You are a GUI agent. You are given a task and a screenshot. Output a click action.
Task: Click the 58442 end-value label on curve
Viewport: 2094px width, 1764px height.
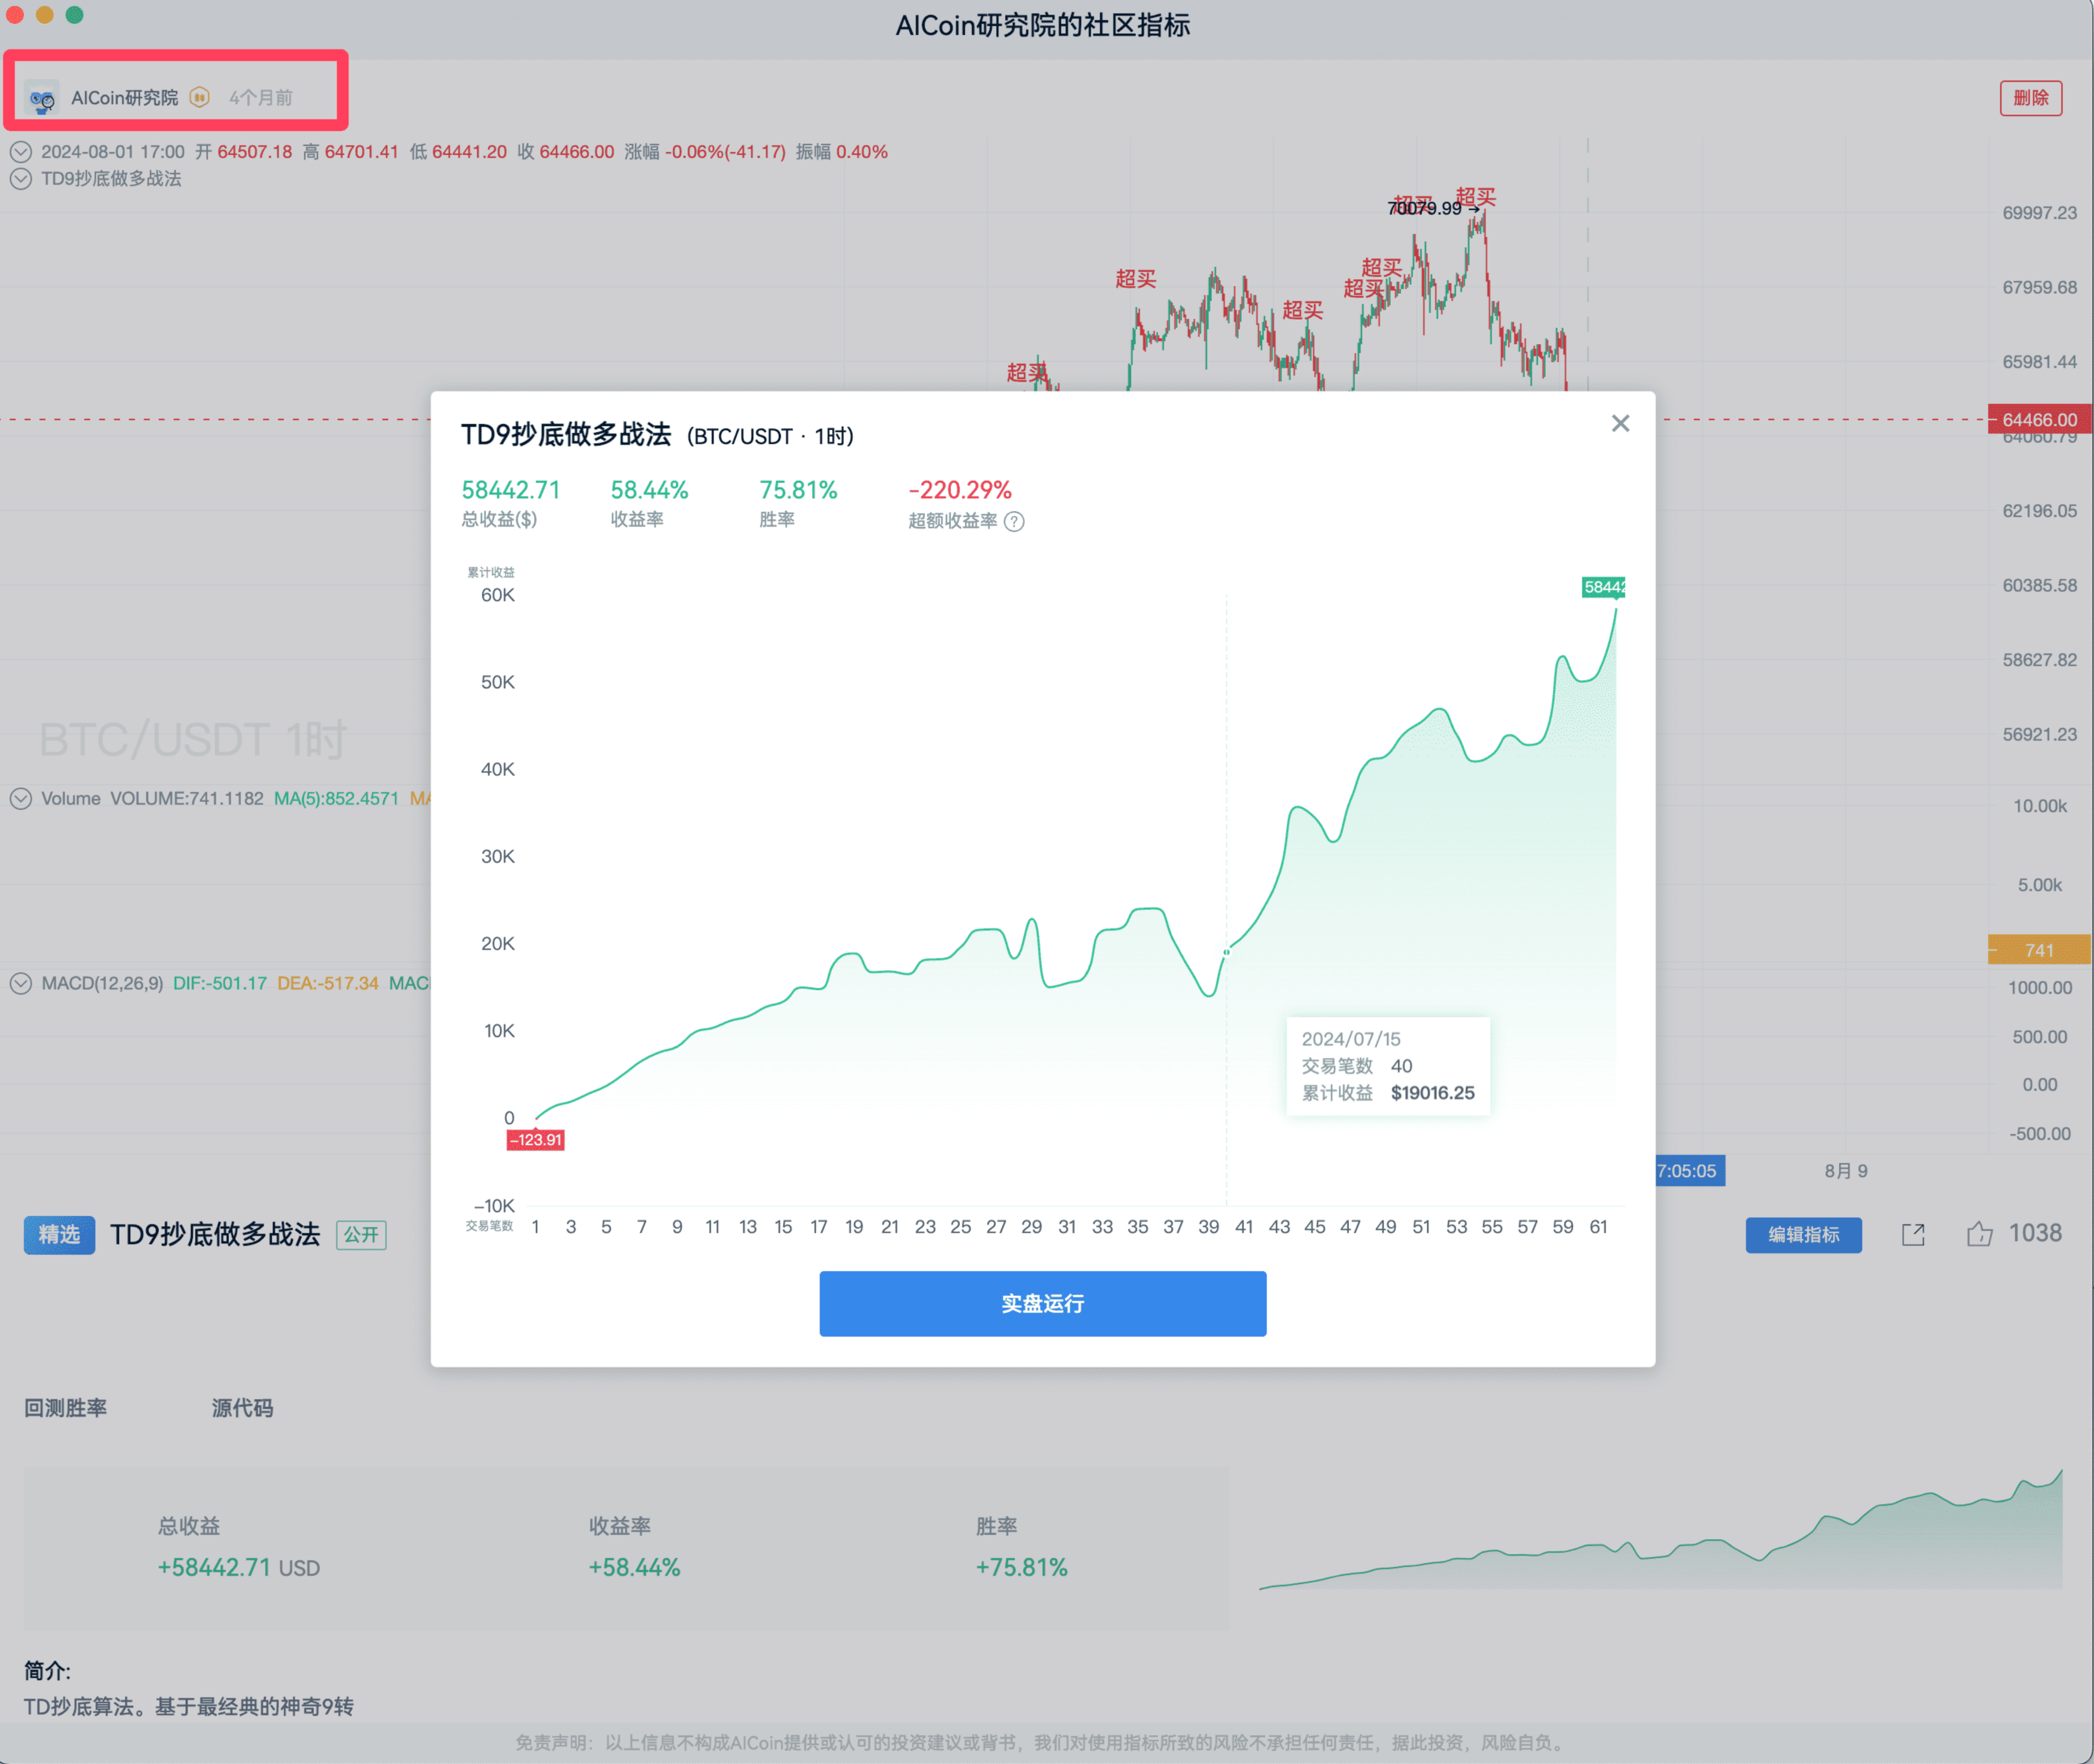(1603, 587)
